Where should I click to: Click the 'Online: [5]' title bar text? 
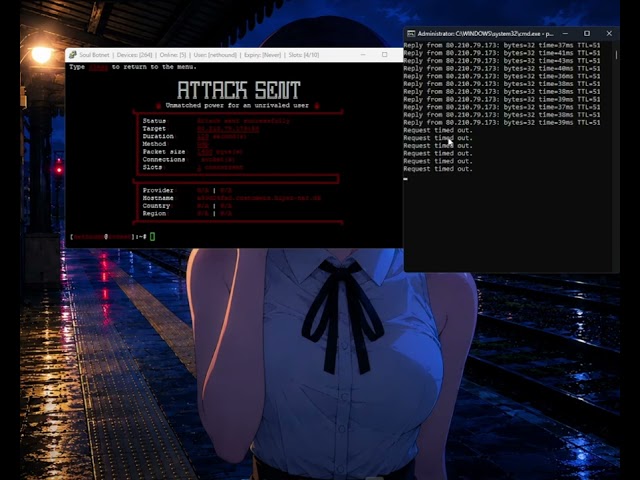click(173, 55)
